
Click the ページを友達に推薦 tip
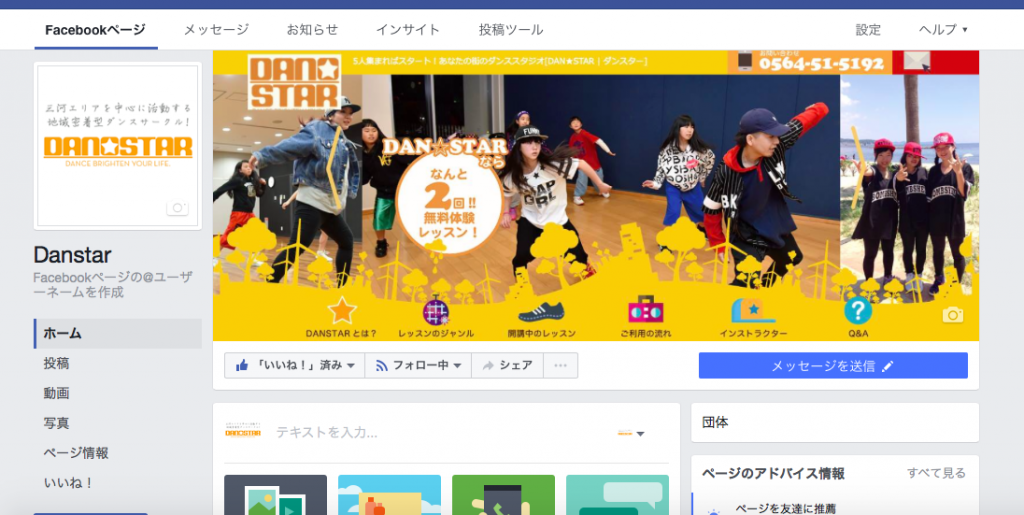point(786,509)
